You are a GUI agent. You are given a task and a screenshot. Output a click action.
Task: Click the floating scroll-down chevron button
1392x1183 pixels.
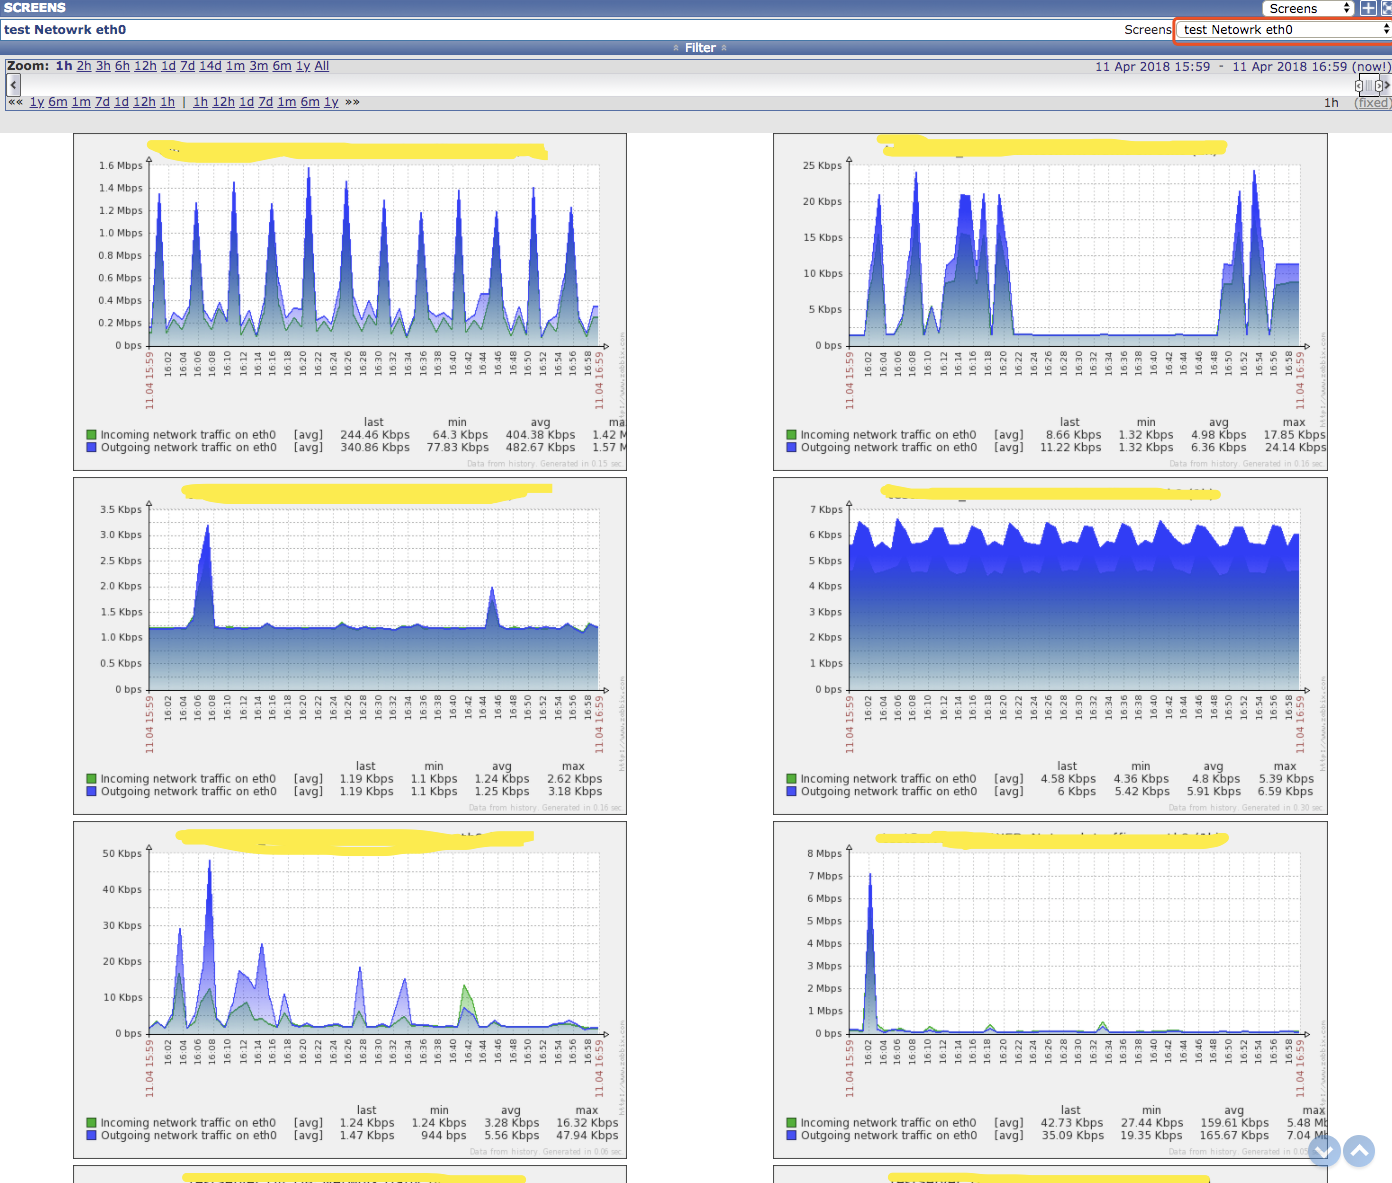pyautogui.click(x=1324, y=1151)
